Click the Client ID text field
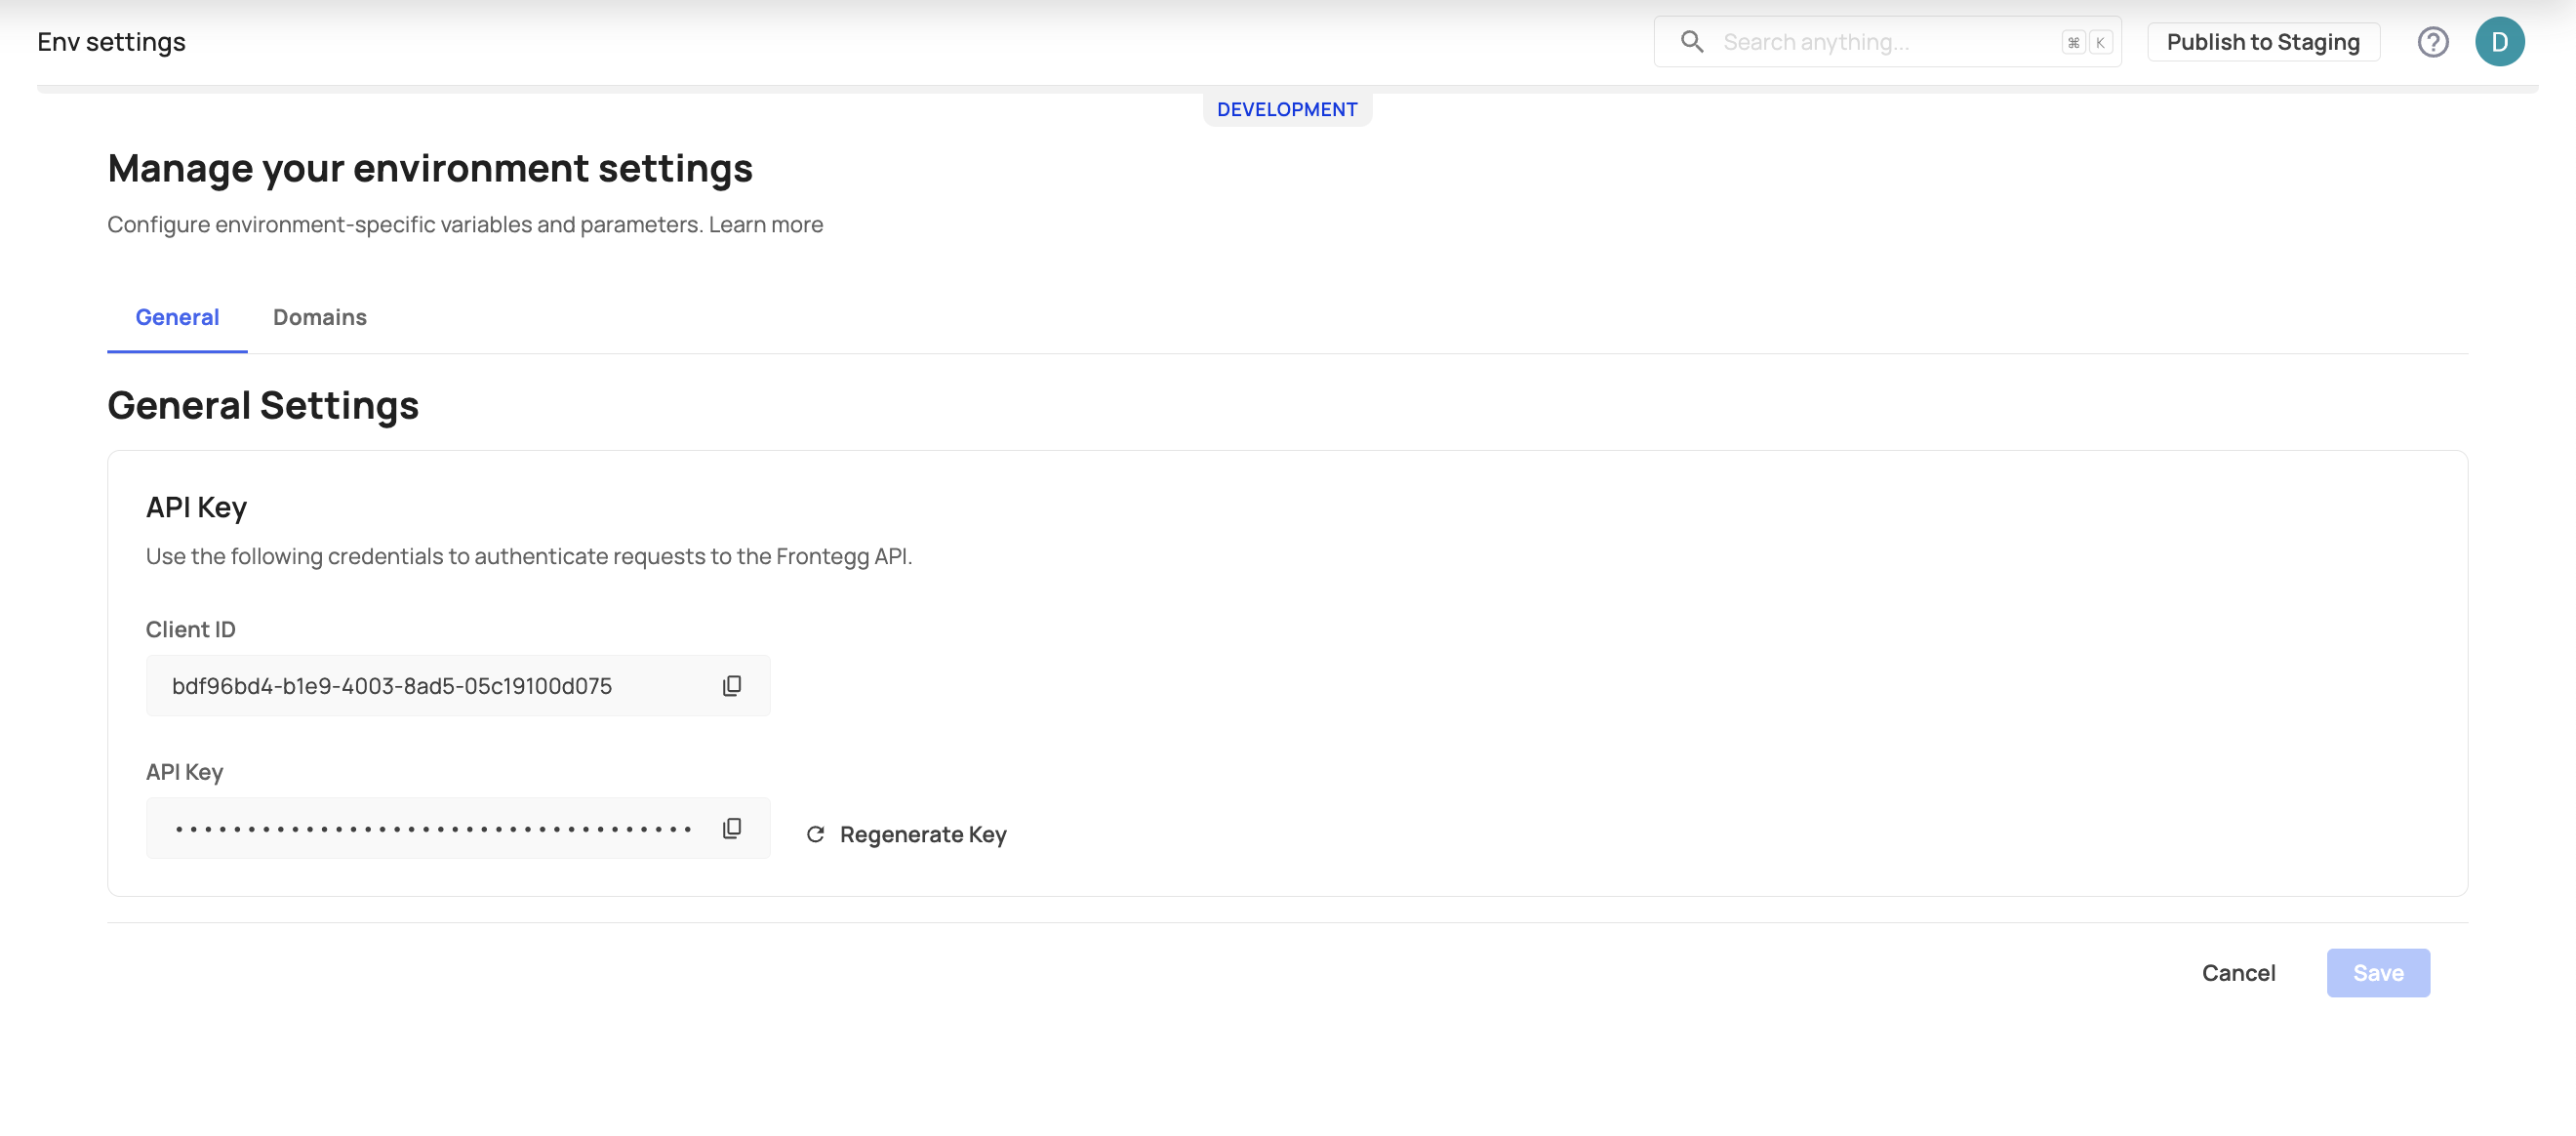 pyautogui.click(x=430, y=686)
